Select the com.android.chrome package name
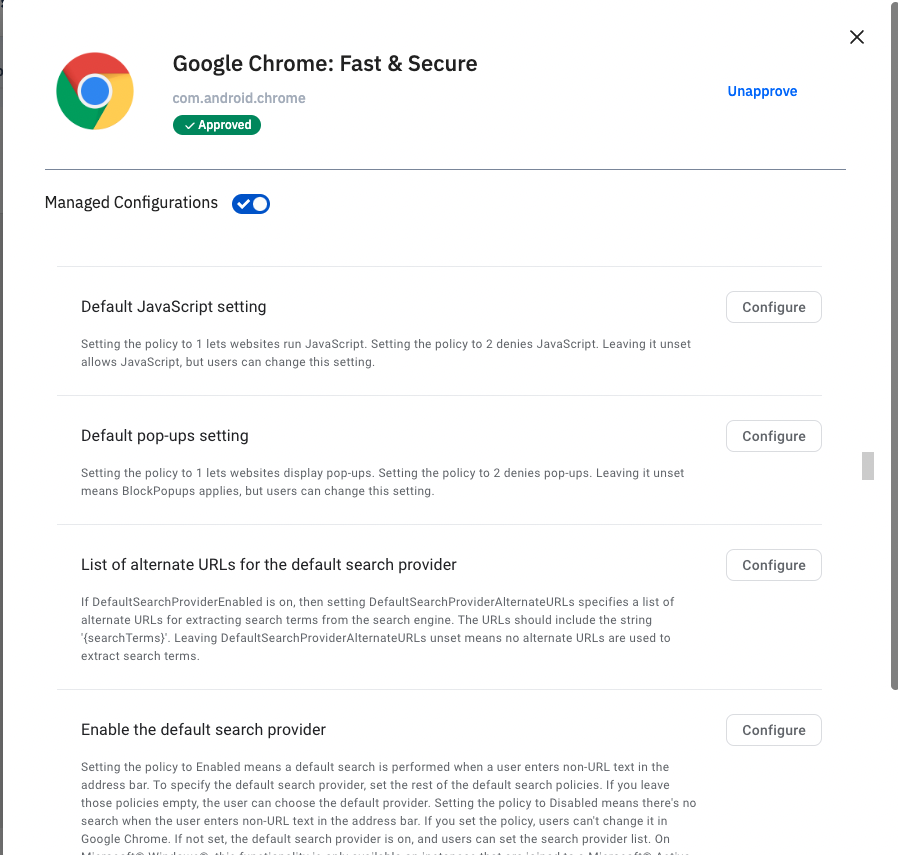Image resolution: width=898 pixels, height=855 pixels. point(239,98)
